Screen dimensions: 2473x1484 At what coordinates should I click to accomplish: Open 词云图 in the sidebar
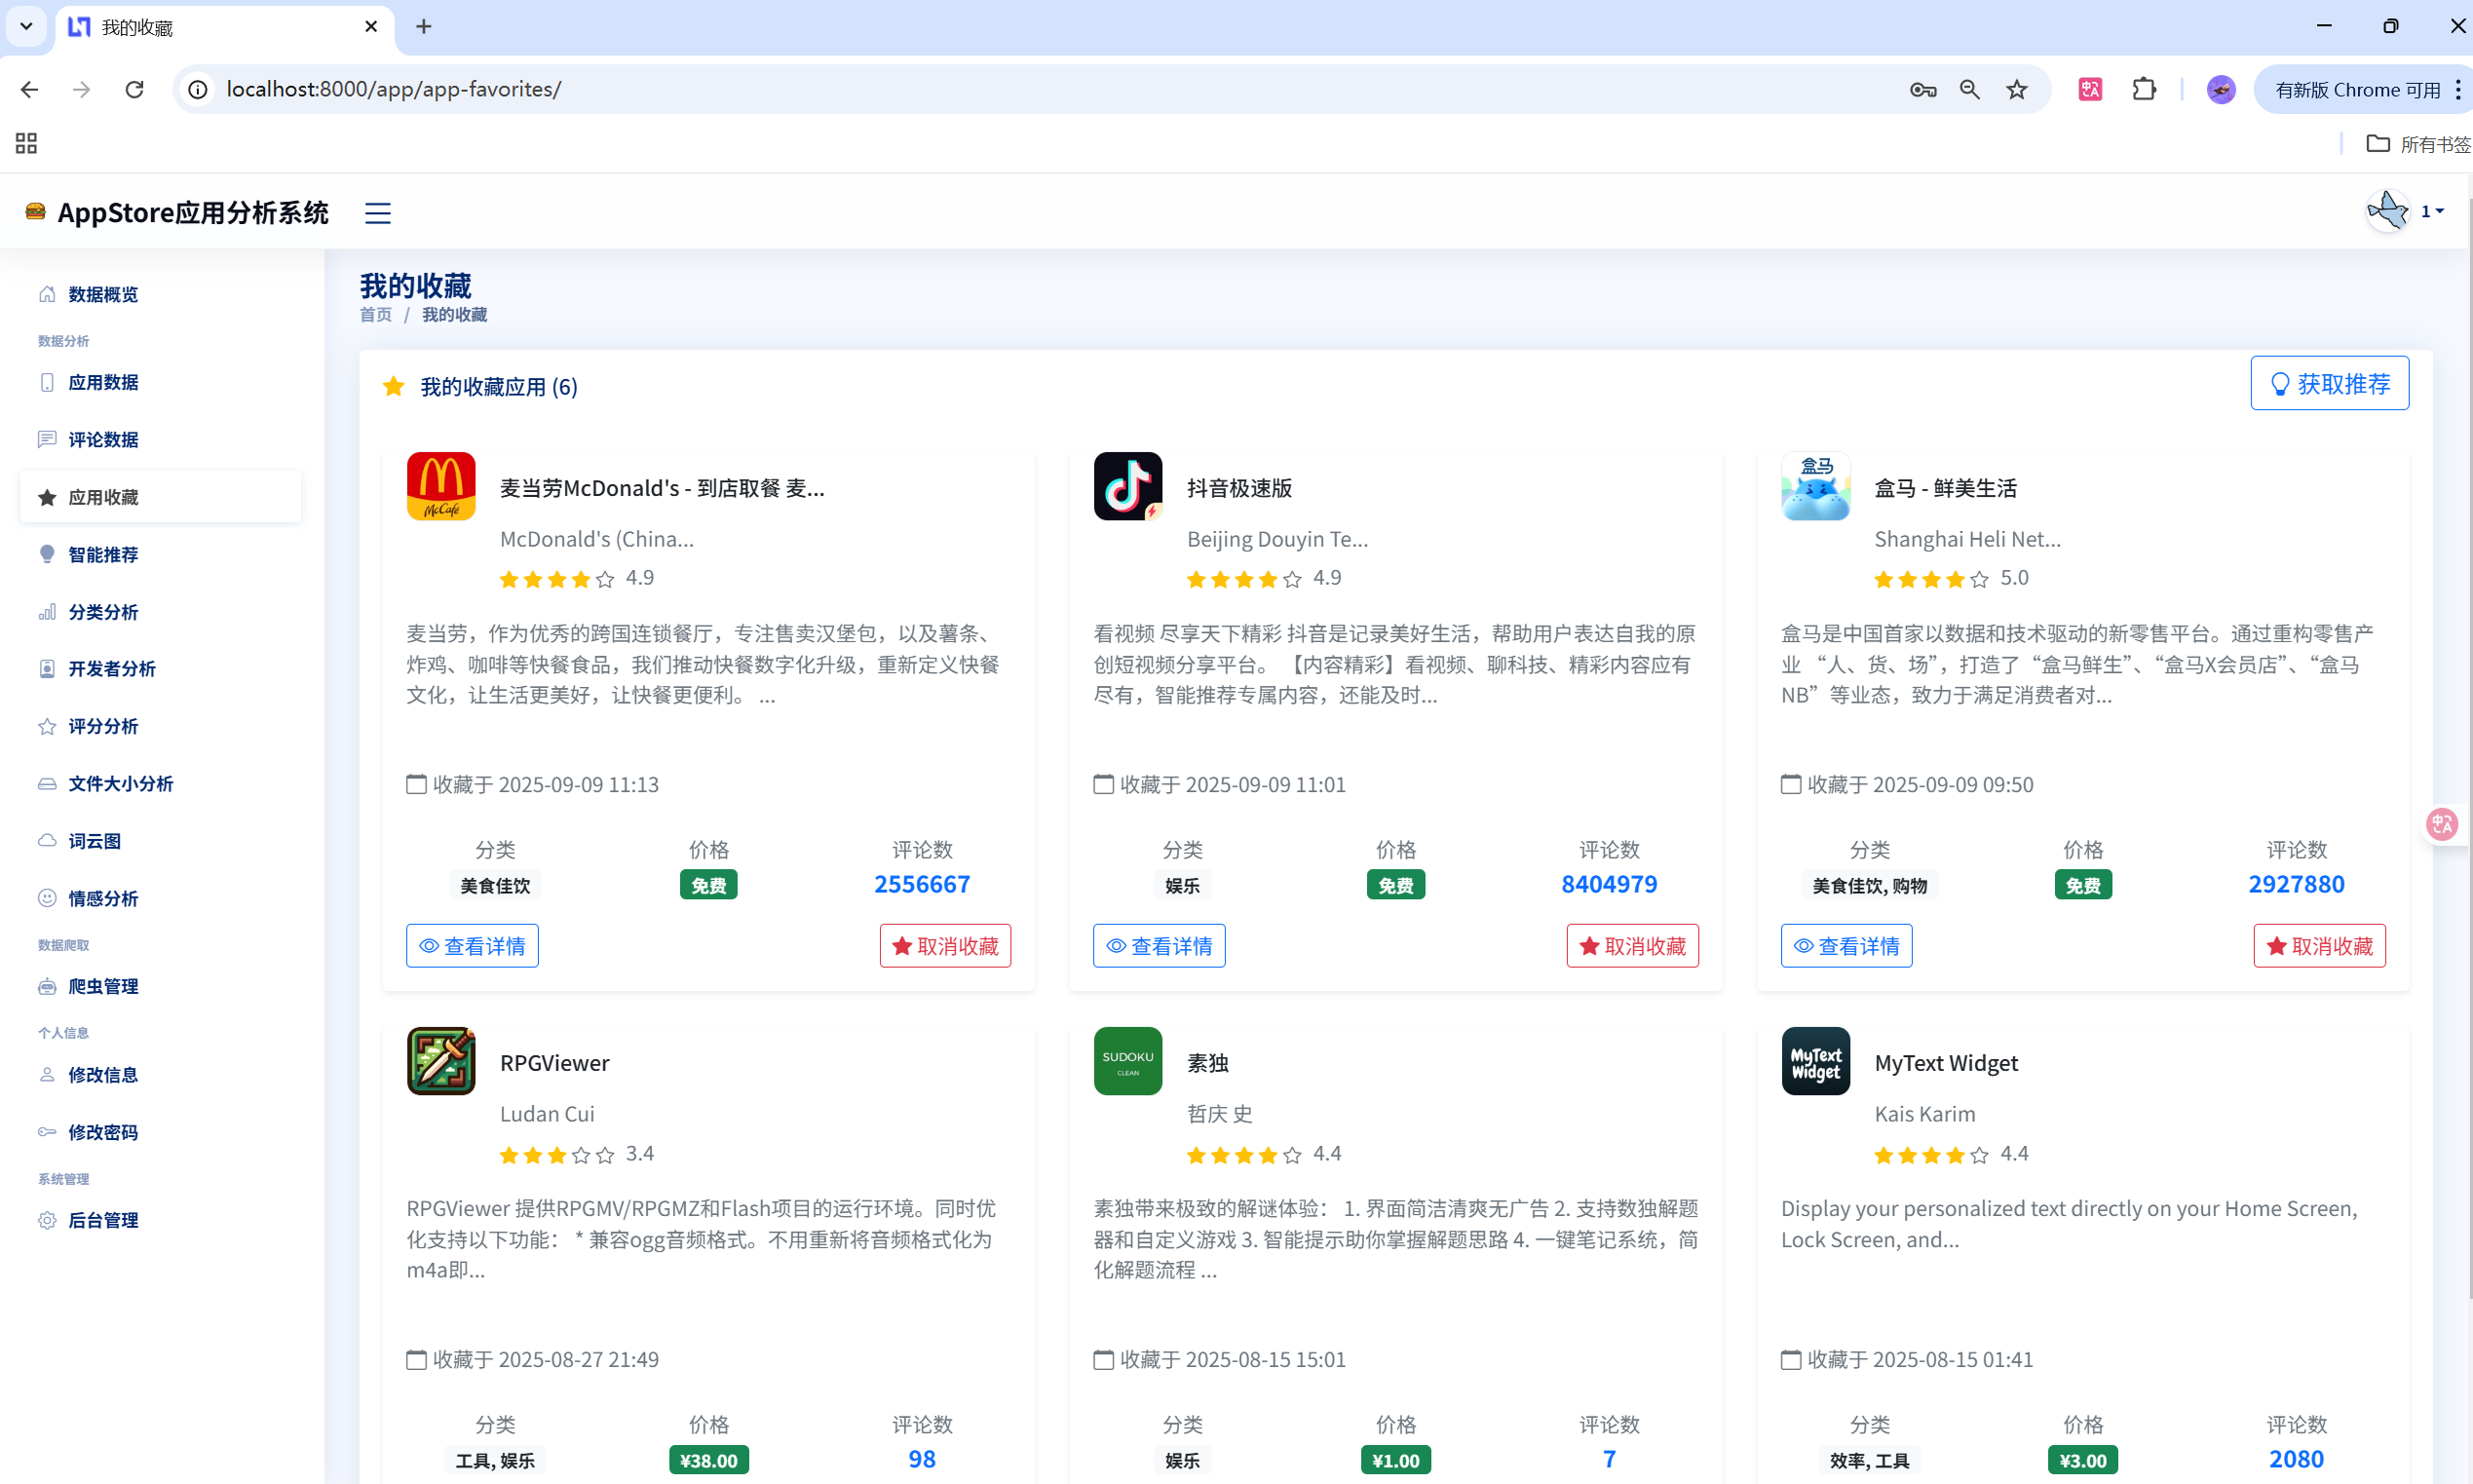pyautogui.click(x=160, y=841)
